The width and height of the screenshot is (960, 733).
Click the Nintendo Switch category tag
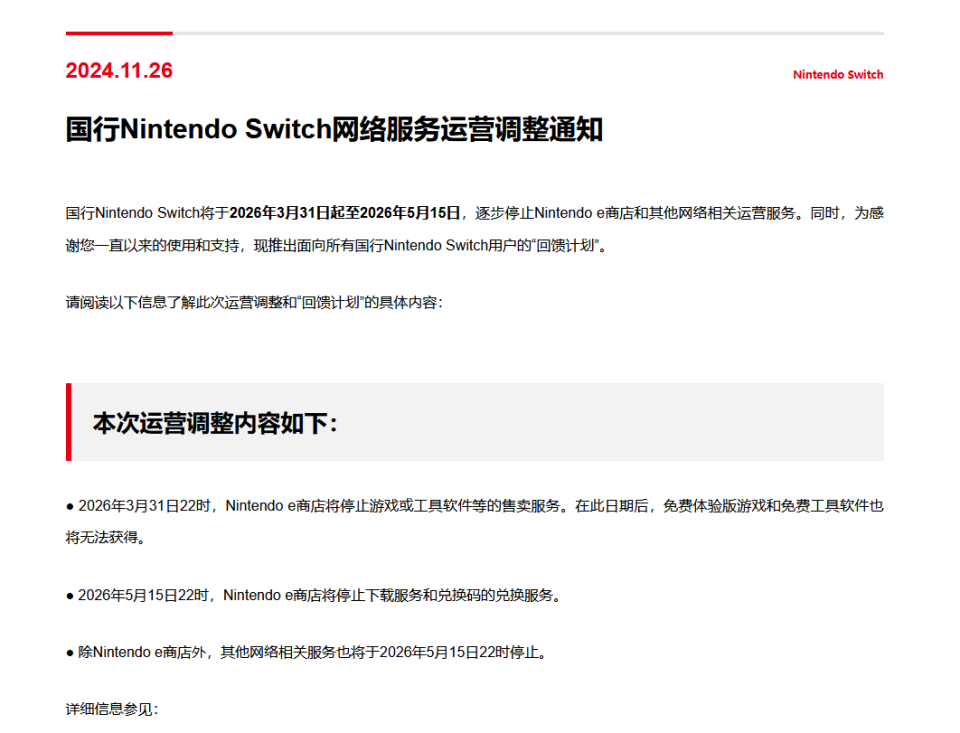click(x=838, y=75)
